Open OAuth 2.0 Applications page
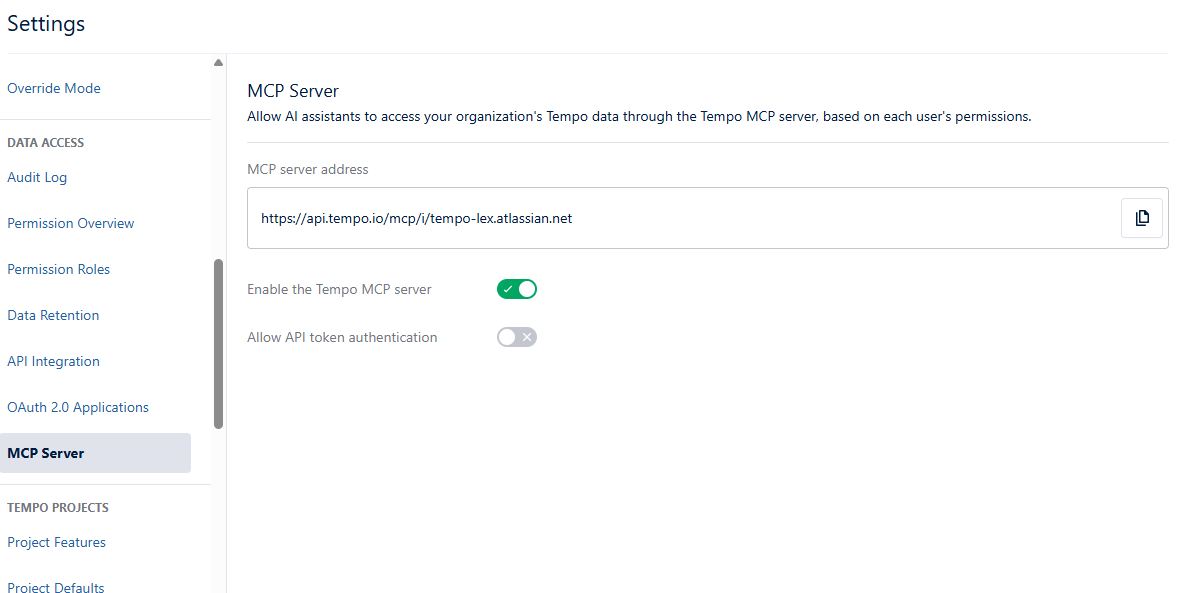1179x593 pixels. pos(78,407)
